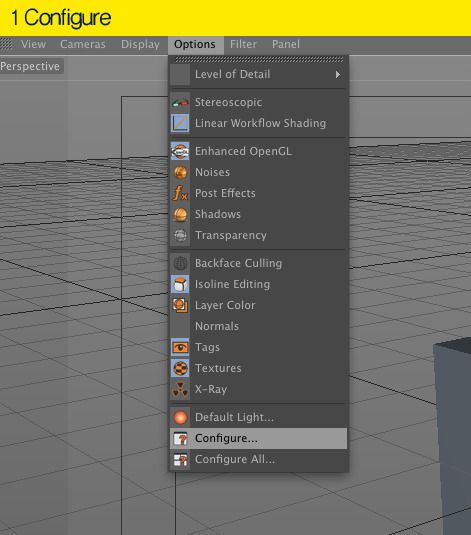This screenshot has width=471, height=535.
Task: Click the Isoline Editing cube icon
Action: point(180,284)
